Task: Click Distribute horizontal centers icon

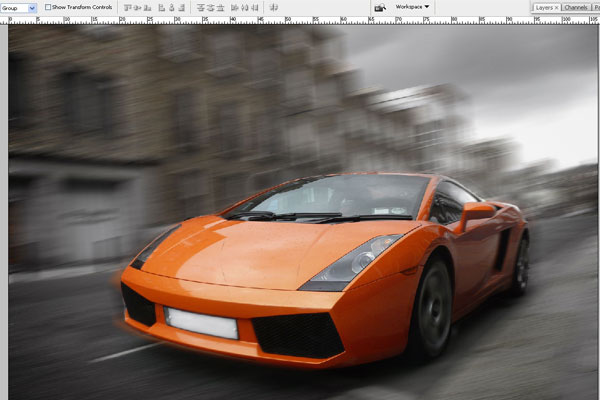Action: [245, 7]
